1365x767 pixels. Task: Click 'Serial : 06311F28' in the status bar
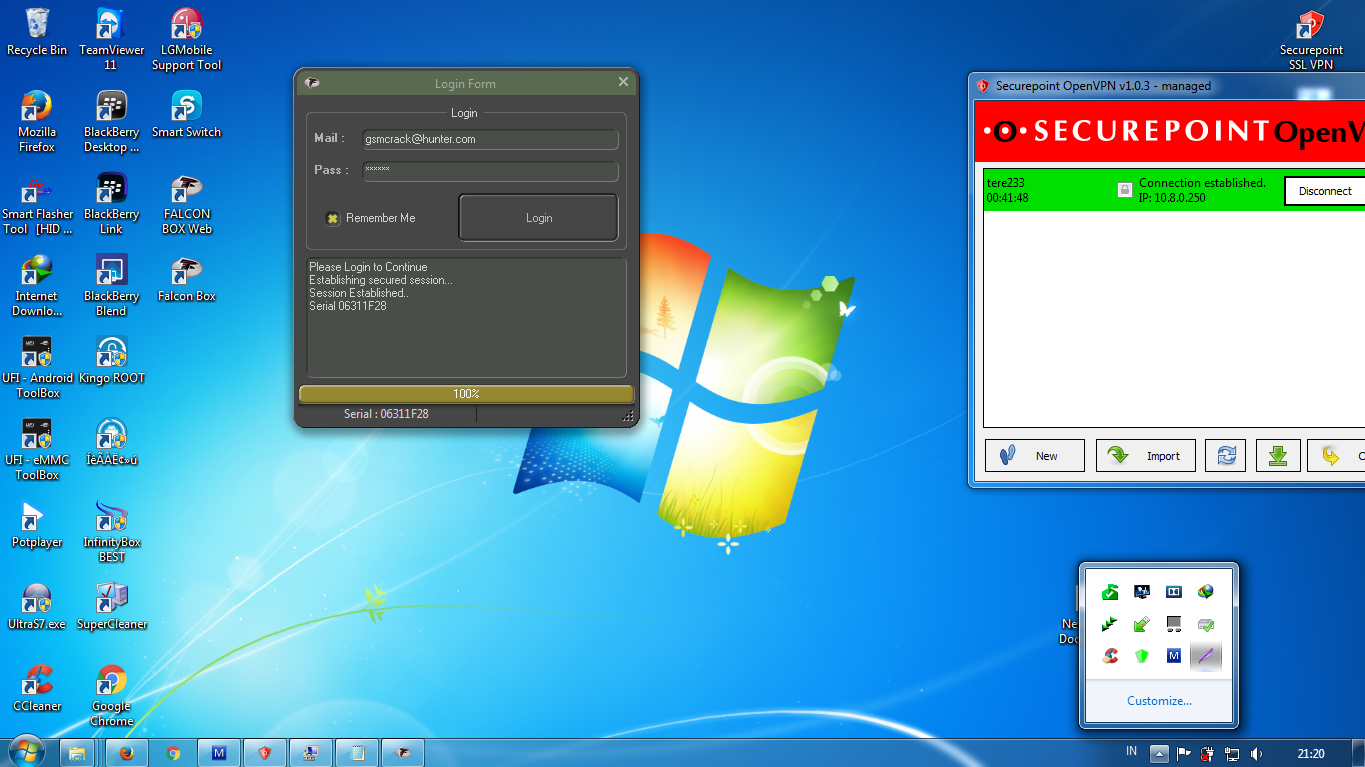pyautogui.click(x=386, y=414)
